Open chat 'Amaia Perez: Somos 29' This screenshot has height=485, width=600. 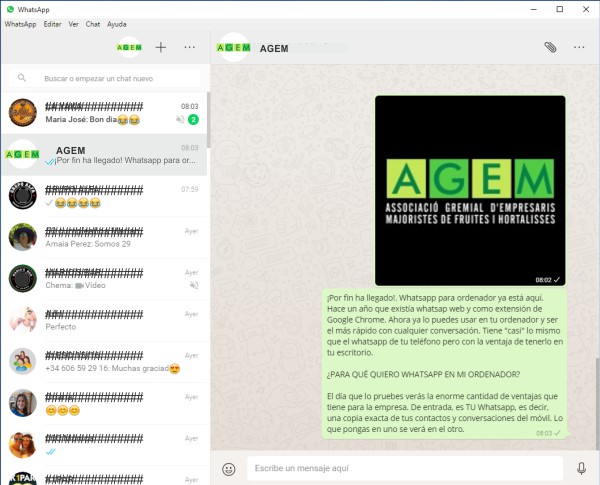pos(104,237)
